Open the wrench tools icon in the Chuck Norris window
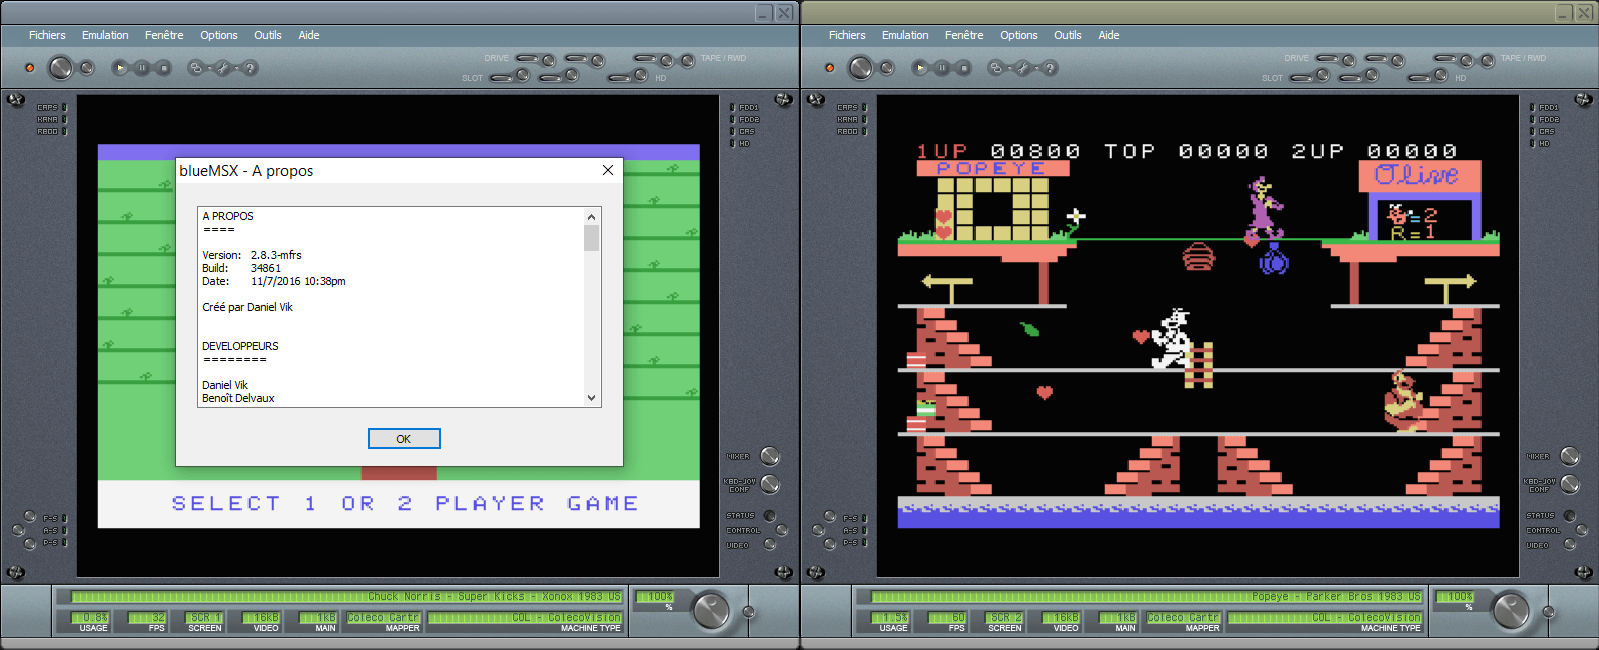 pos(223,68)
